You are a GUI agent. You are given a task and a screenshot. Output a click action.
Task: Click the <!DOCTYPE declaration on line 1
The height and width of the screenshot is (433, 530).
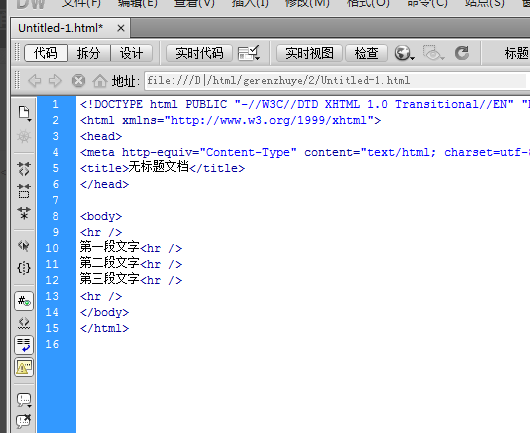pos(304,104)
